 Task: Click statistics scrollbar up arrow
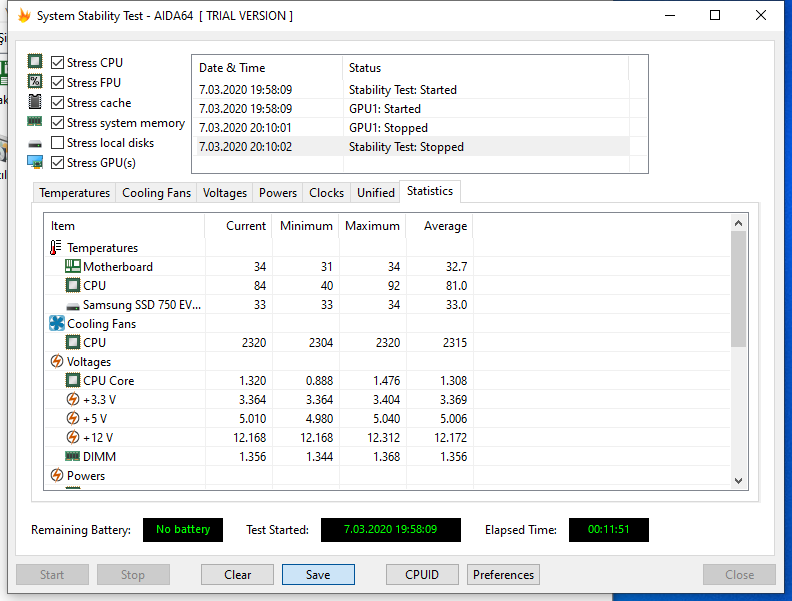pyautogui.click(x=738, y=223)
